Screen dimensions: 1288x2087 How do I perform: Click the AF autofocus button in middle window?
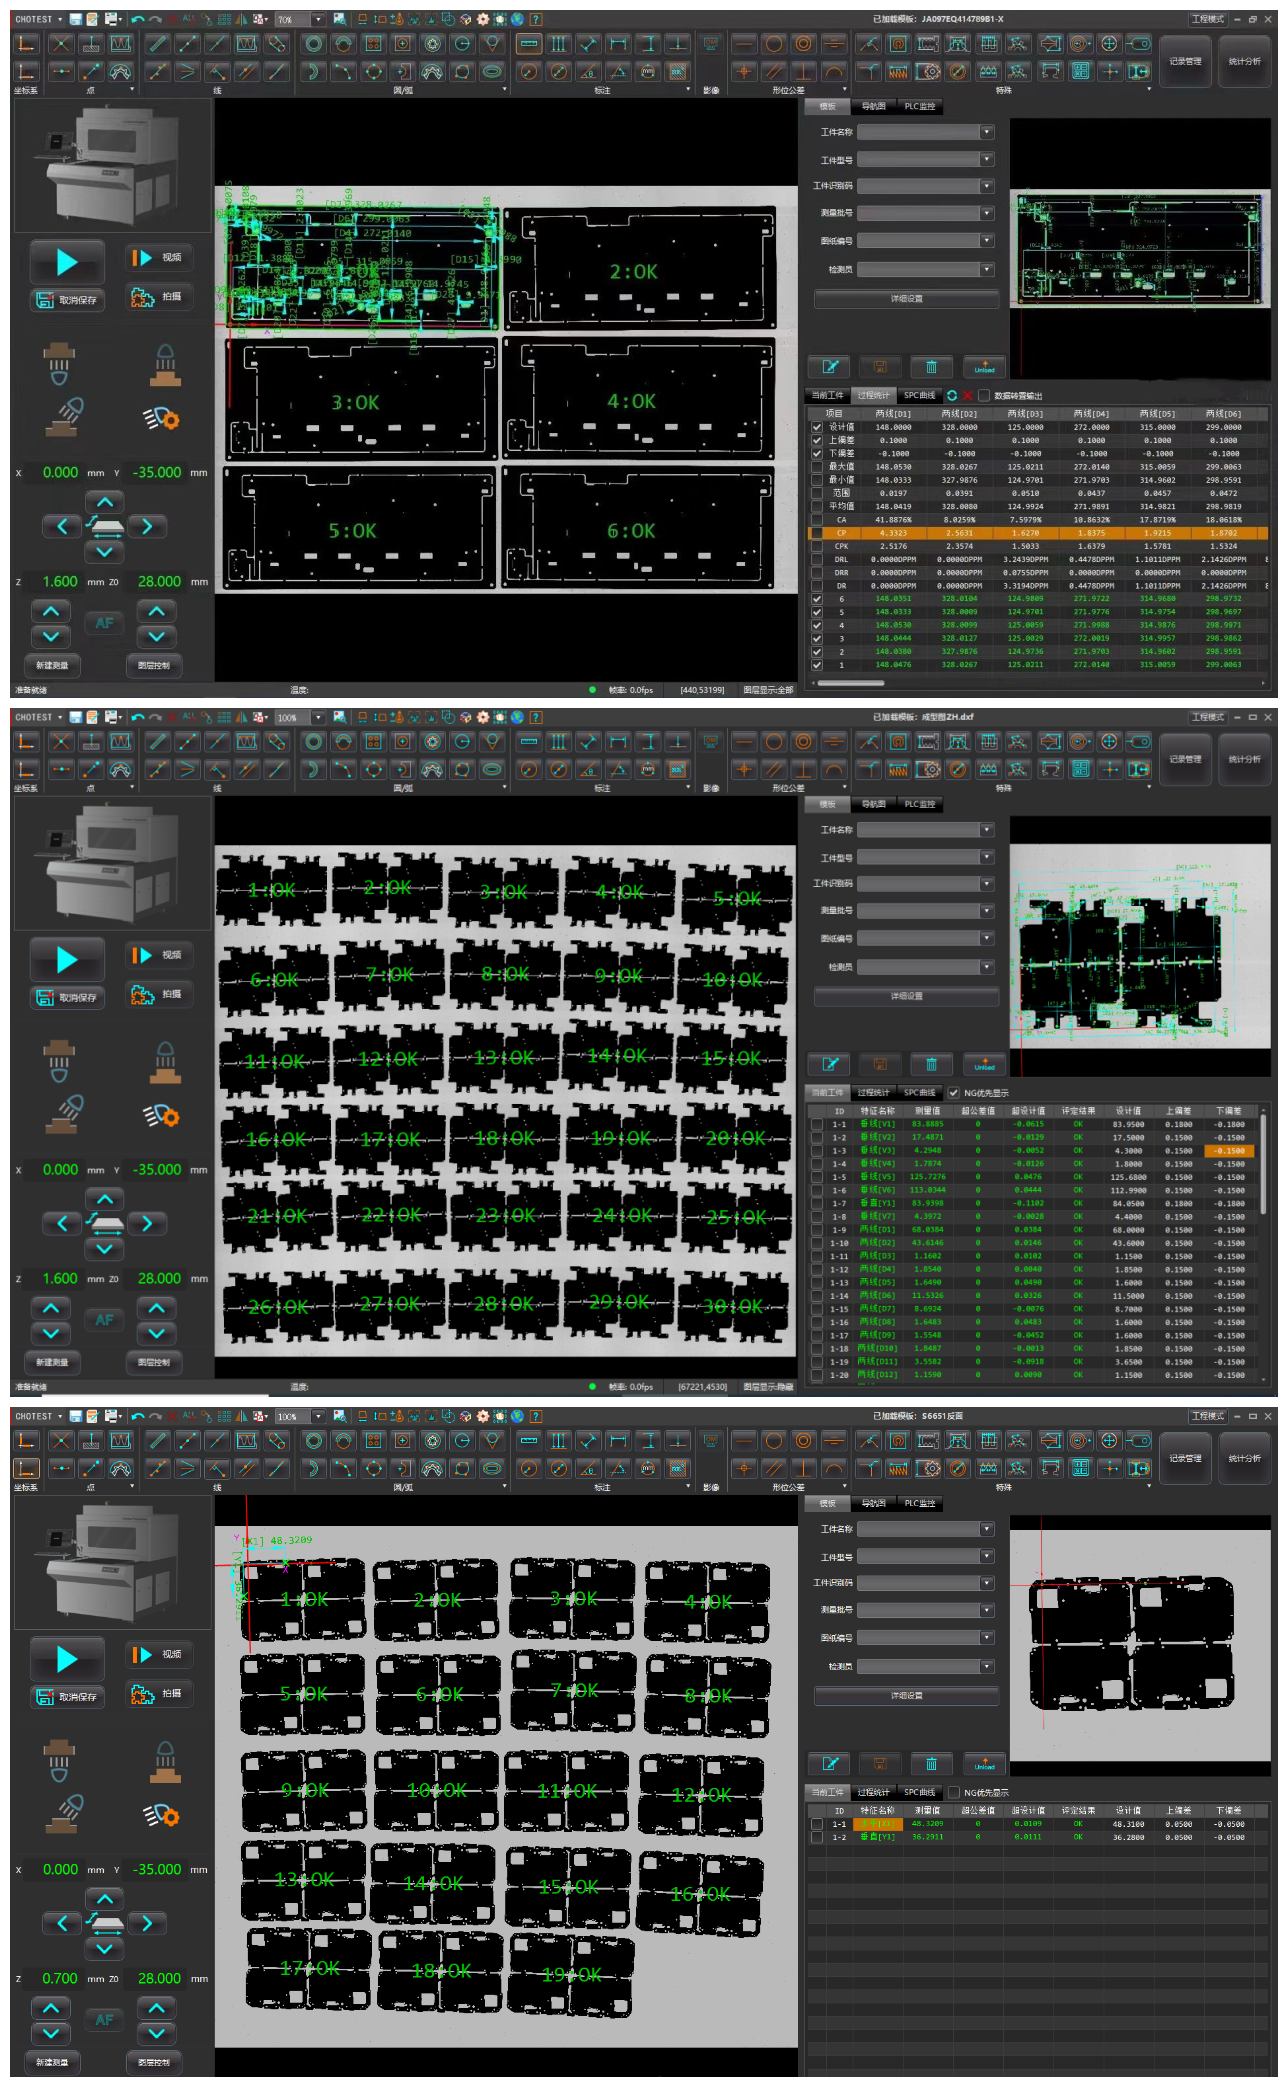[104, 1320]
